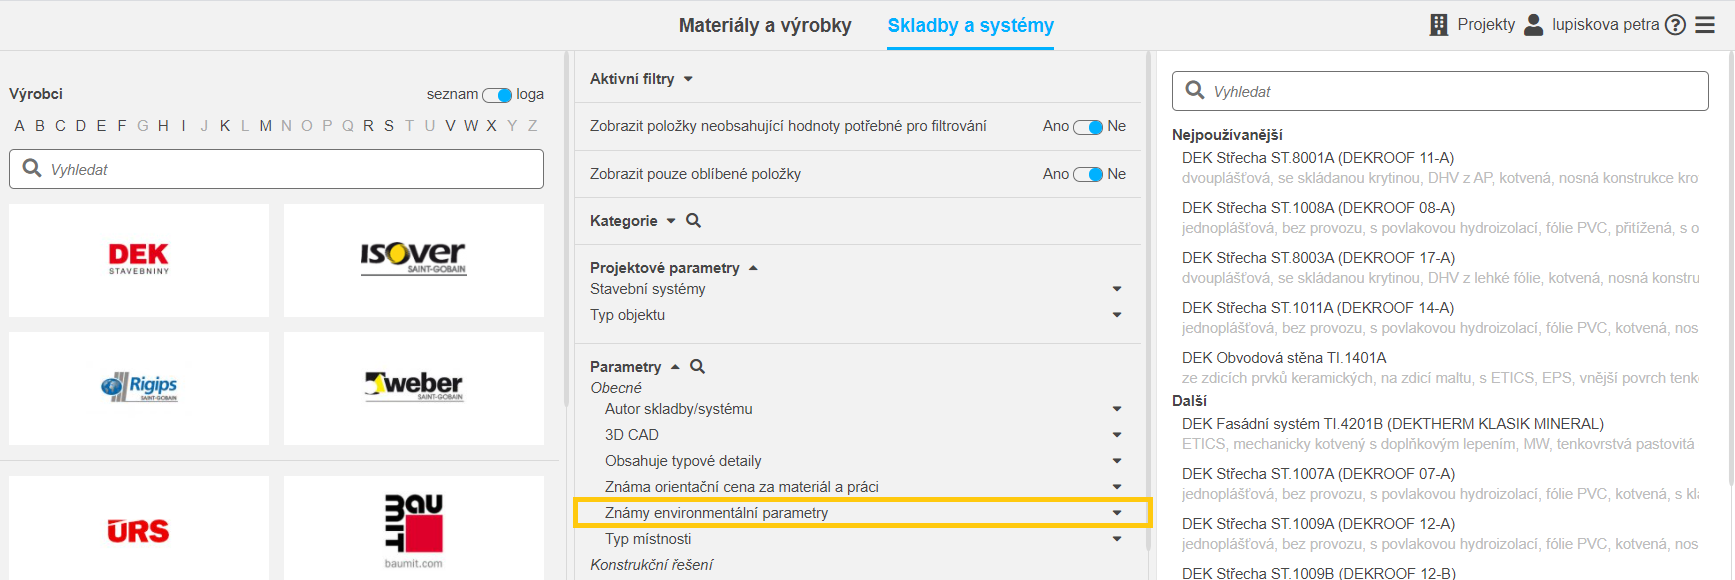
Task: Choose the Rigips manufacturer logo
Action: pos(139,388)
